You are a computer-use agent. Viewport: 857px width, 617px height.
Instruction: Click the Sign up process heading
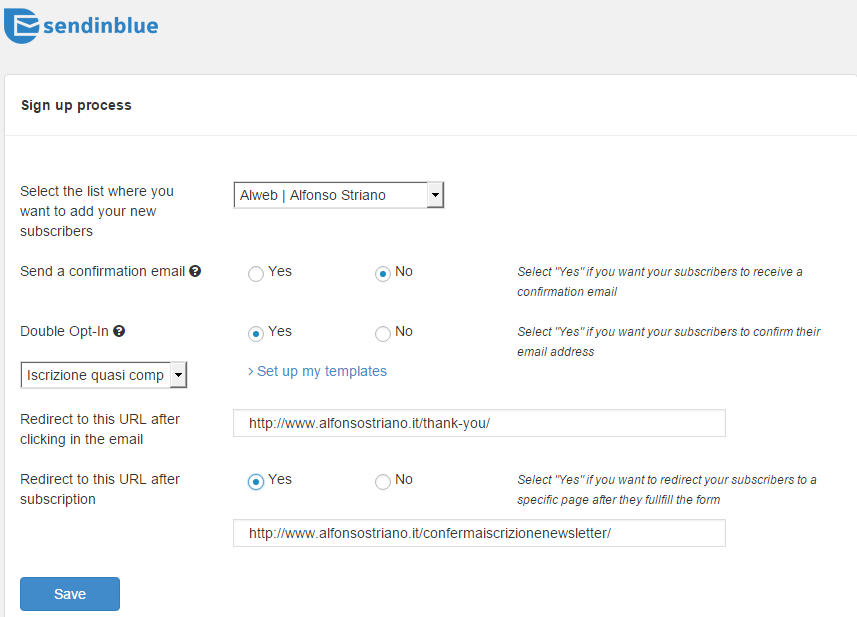point(77,105)
